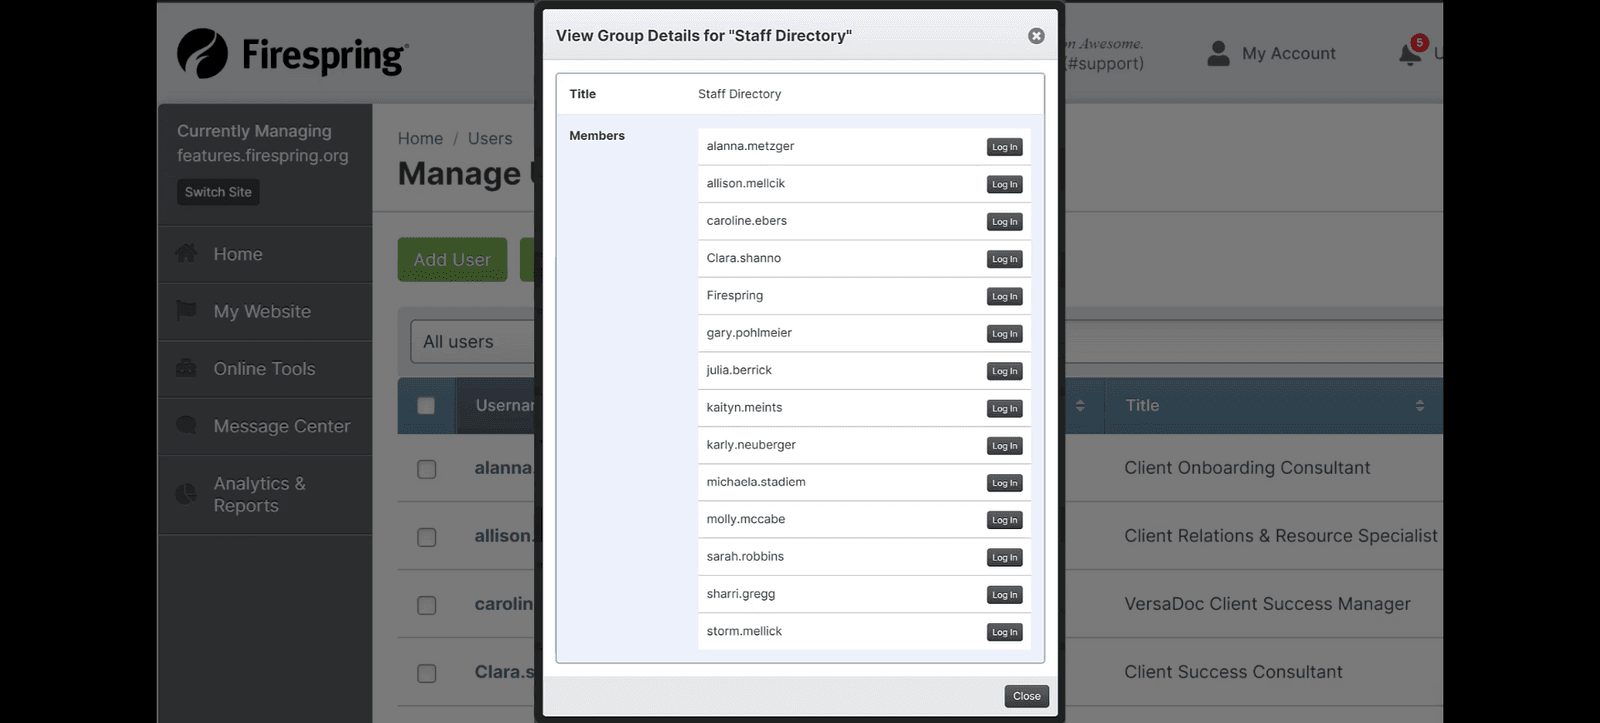Close the group details dialog via X icon

(x=1036, y=36)
